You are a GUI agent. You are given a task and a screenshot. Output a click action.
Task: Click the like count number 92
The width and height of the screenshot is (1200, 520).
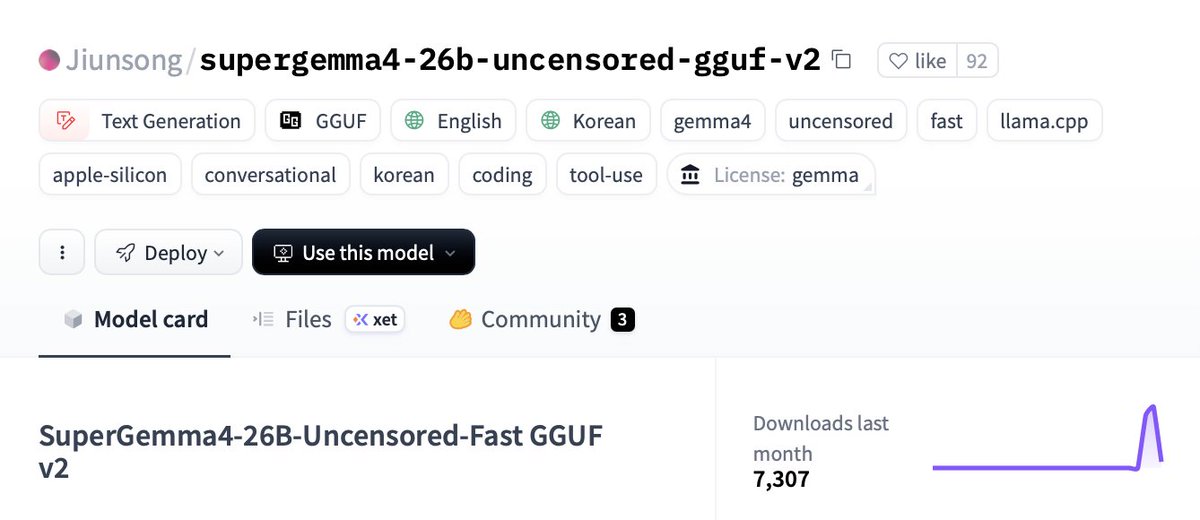(977, 61)
